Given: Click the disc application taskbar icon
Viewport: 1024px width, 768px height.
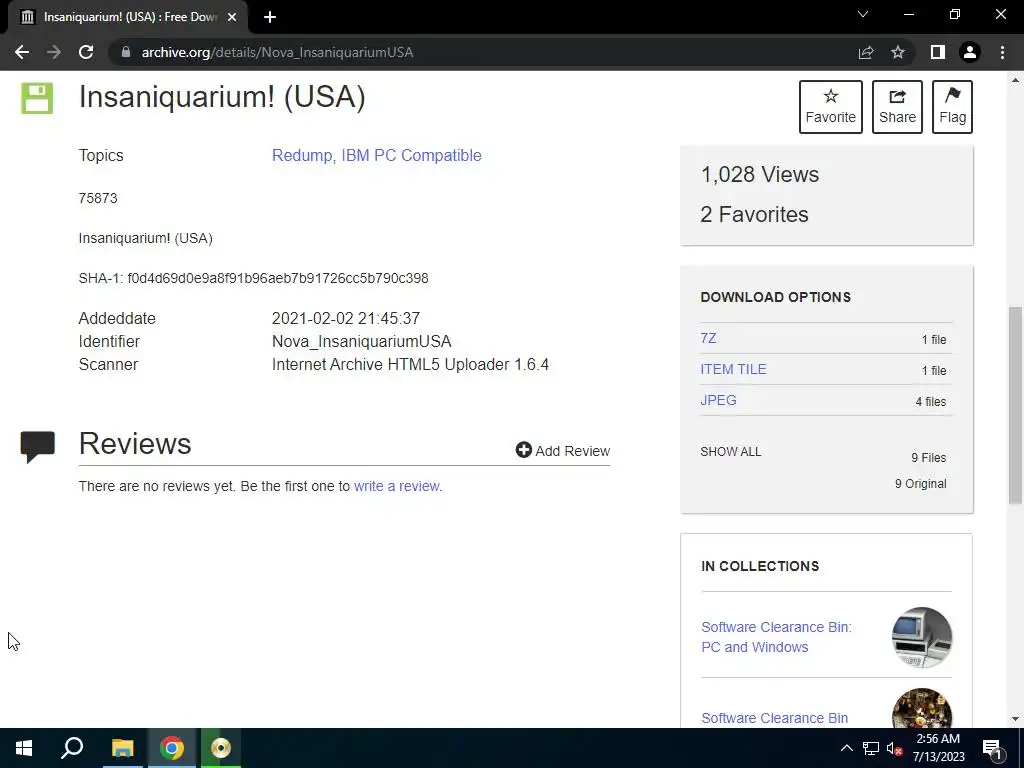Looking at the screenshot, I should point(221,748).
